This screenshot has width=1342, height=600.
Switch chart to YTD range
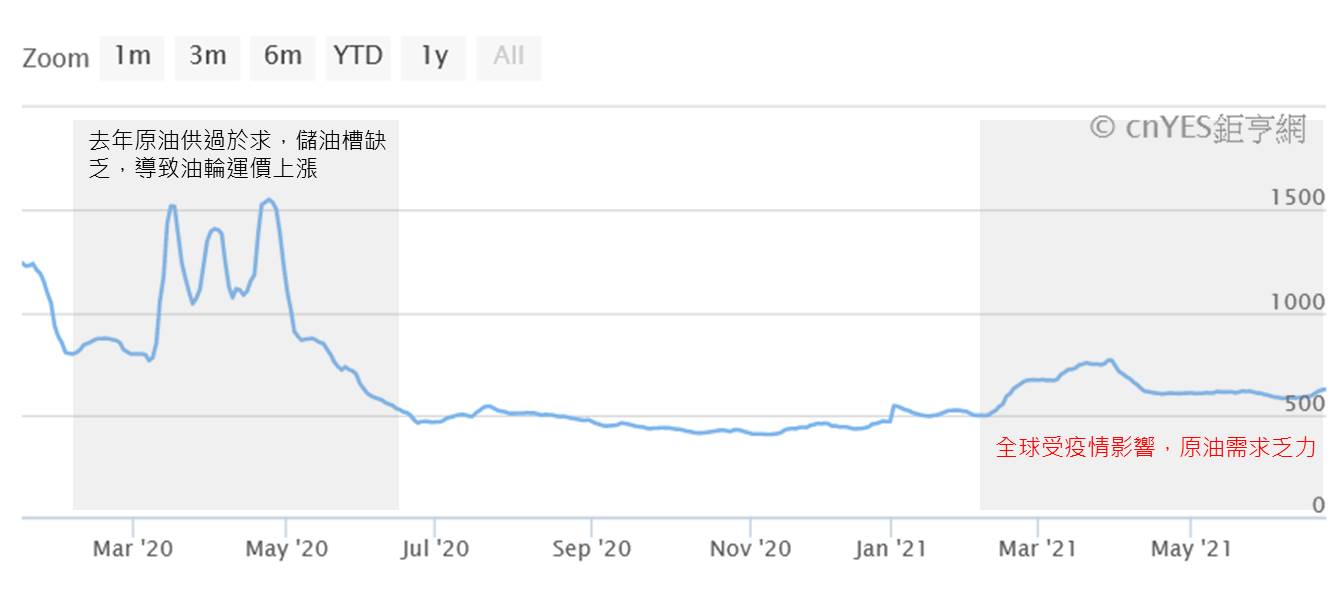[358, 57]
